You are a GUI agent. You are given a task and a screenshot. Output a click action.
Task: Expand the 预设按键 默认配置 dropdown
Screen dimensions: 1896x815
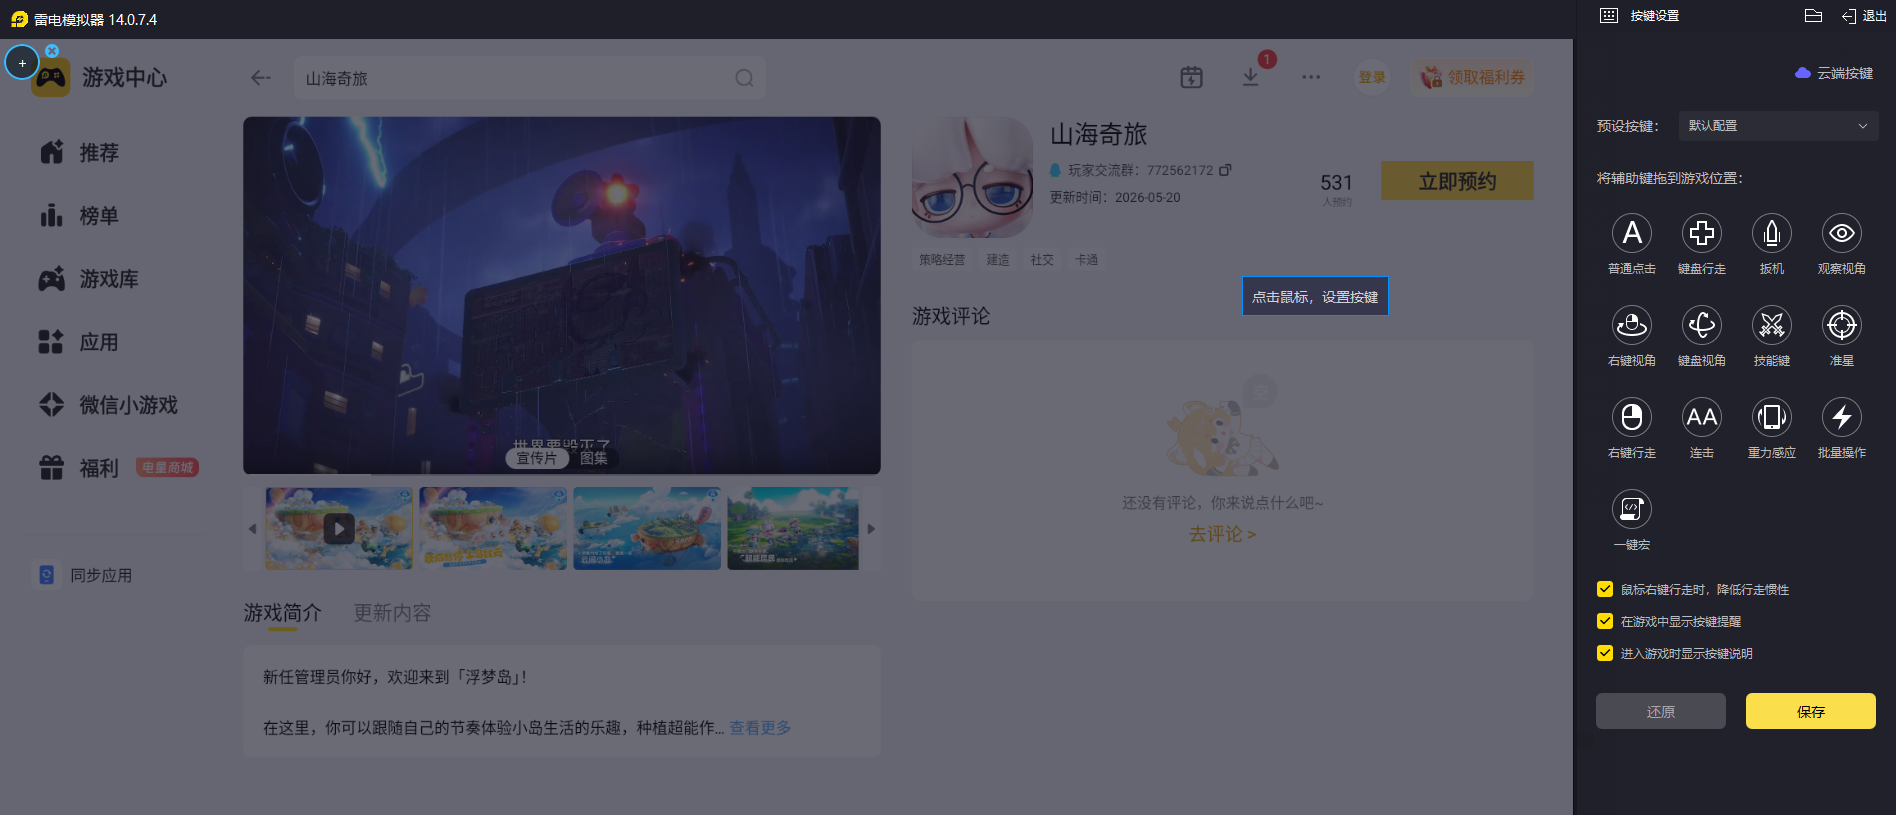pyautogui.click(x=1778, y=126)
